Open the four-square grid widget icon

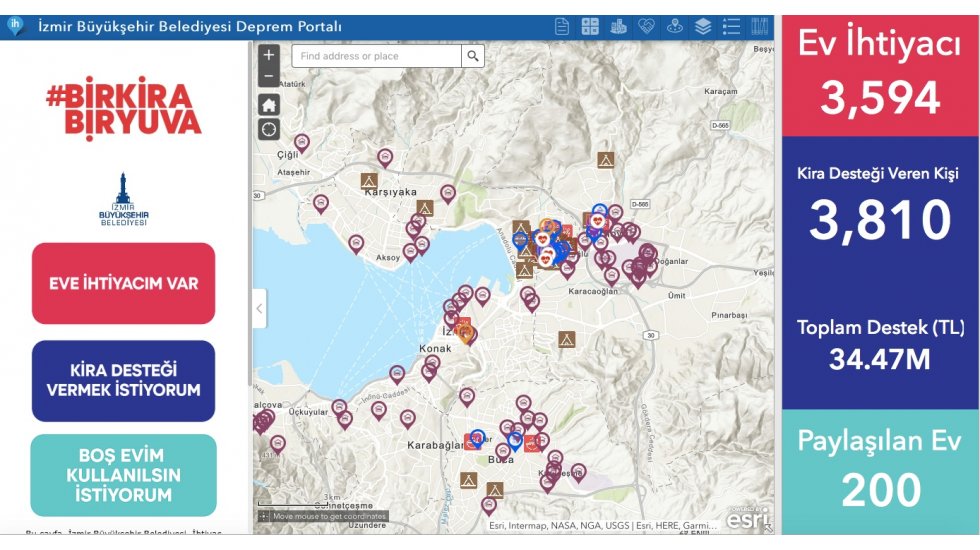(590, 26)
